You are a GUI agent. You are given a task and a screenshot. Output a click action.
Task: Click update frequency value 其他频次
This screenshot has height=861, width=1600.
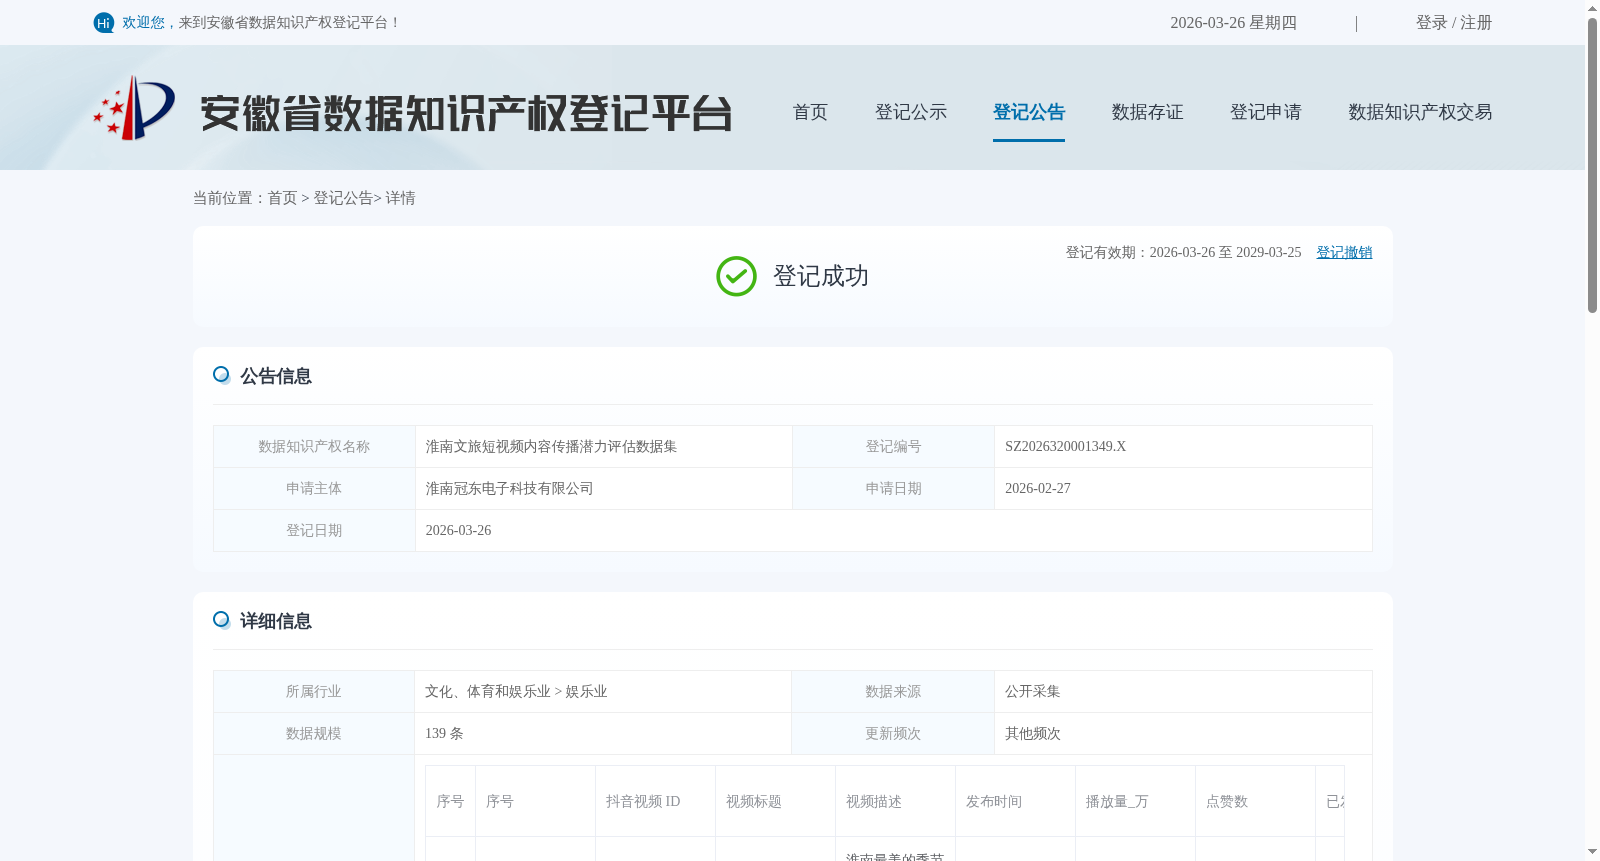coord(1033,734)
